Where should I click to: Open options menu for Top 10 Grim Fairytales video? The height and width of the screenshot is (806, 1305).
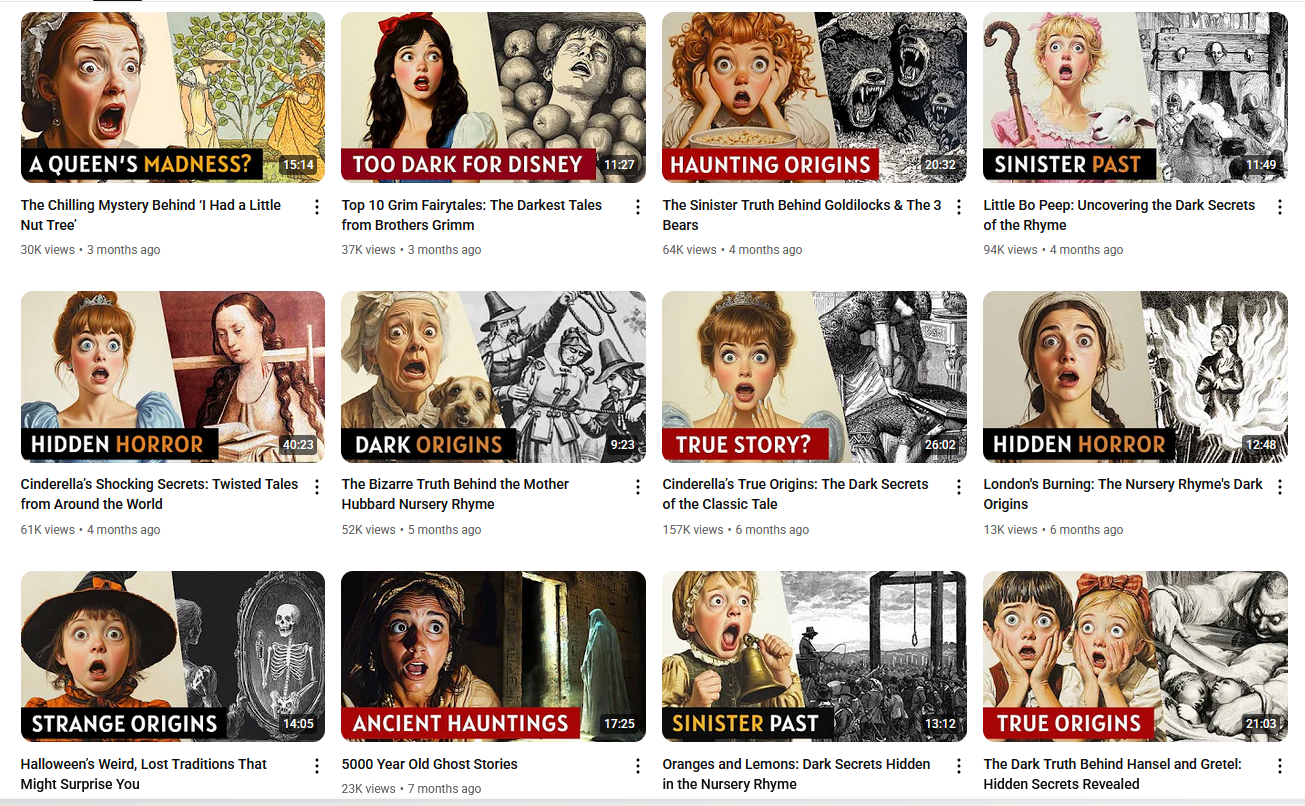[638, 207]
